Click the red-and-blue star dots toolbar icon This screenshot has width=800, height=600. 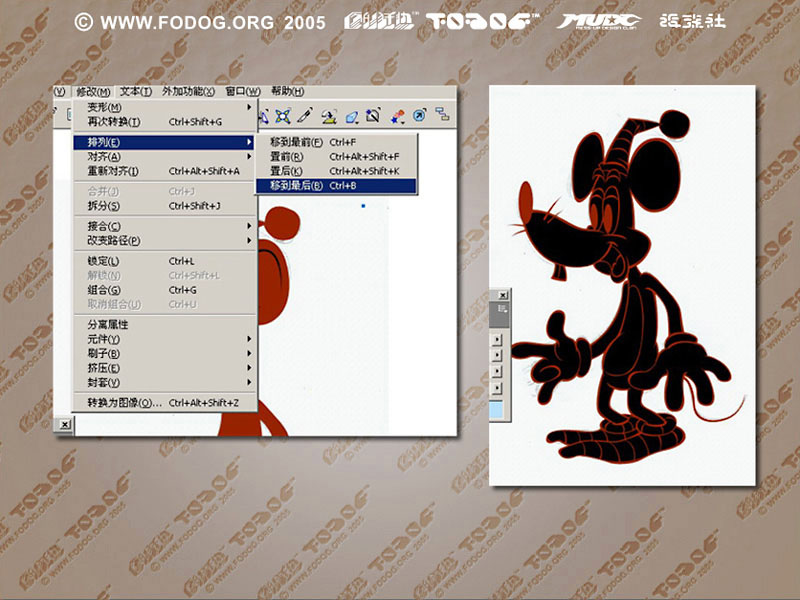397,116
